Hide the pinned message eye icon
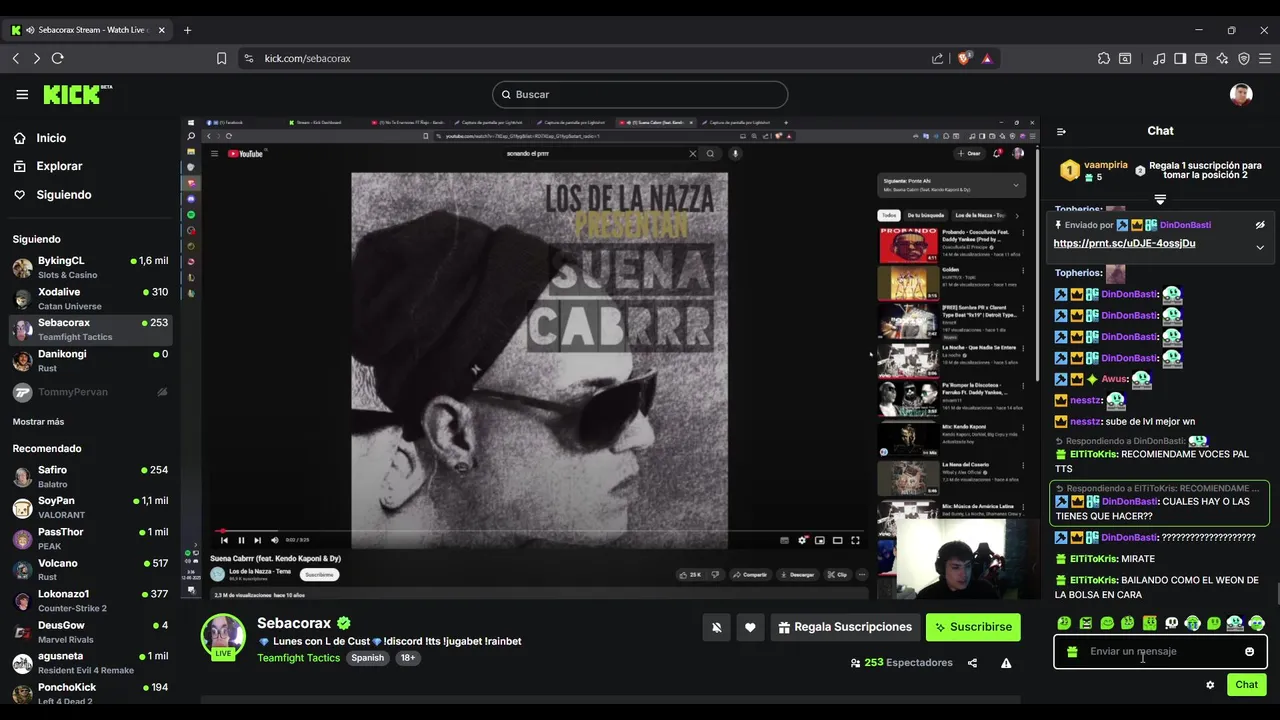Viewport: 1280px width, 720px height. click(x=1260, y=225)
